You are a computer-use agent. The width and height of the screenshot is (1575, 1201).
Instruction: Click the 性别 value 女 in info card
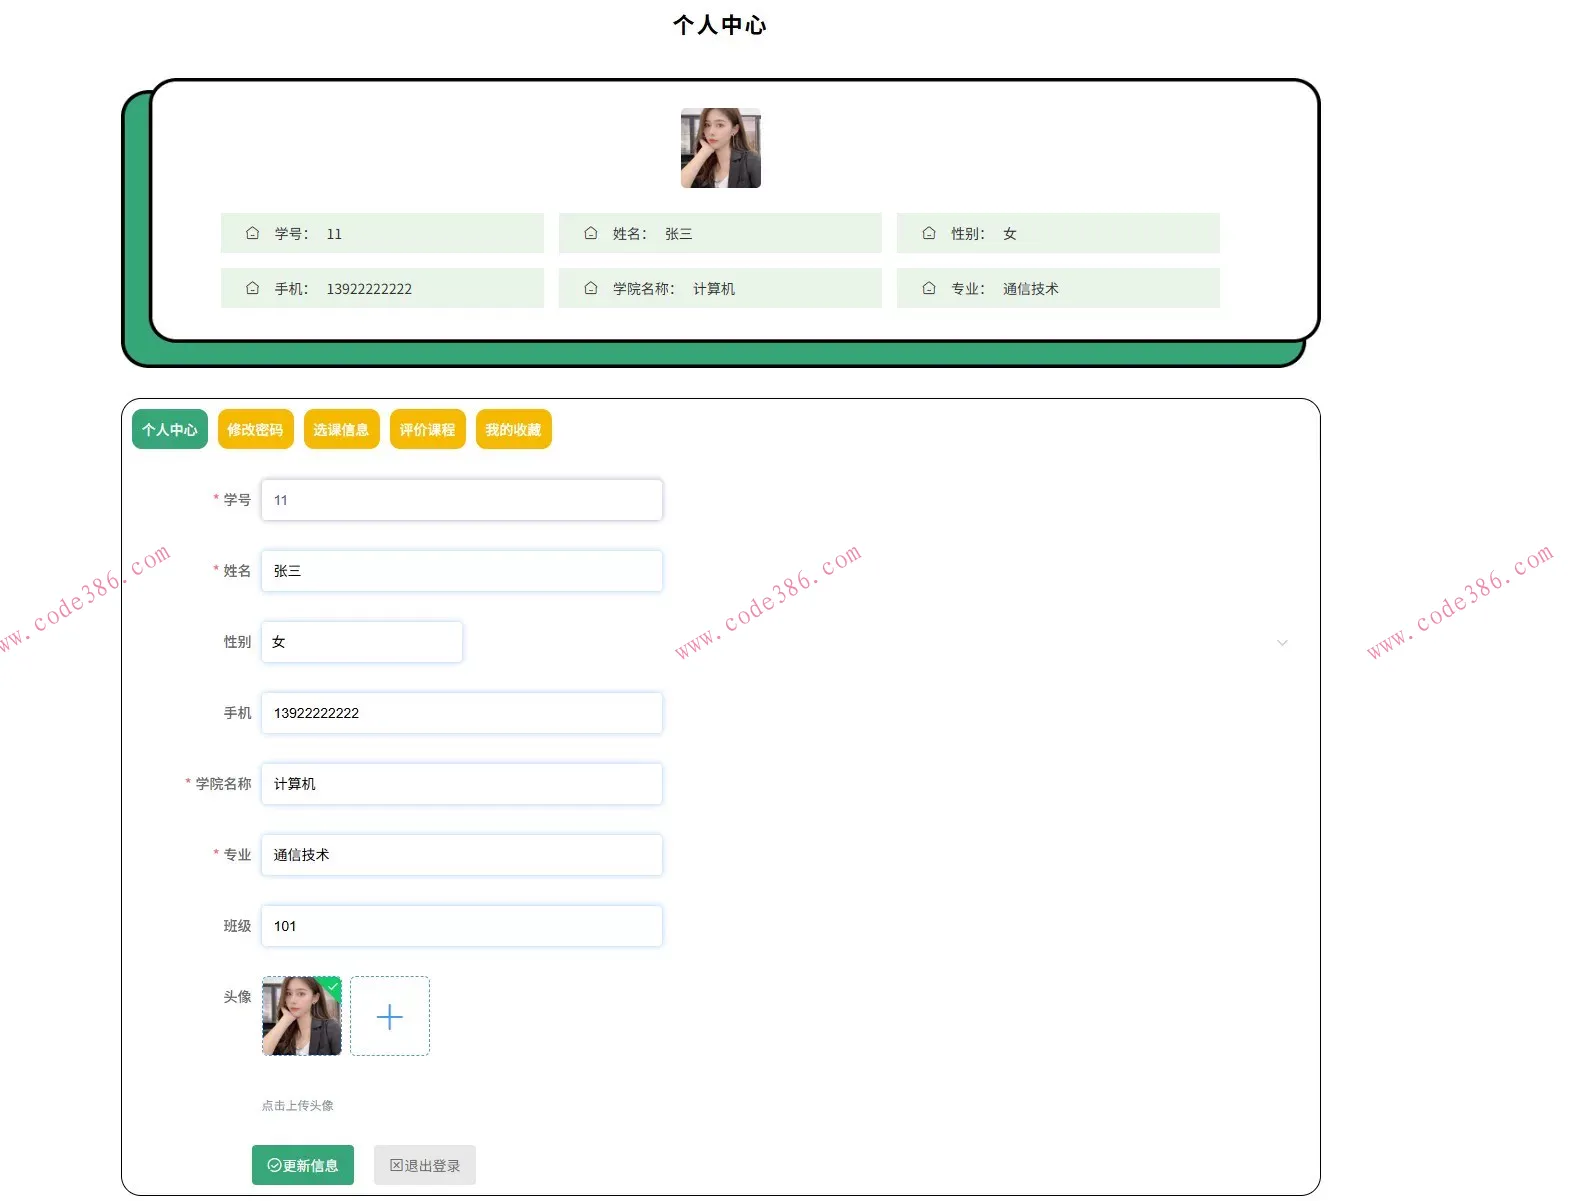[x=1010, y=234]
